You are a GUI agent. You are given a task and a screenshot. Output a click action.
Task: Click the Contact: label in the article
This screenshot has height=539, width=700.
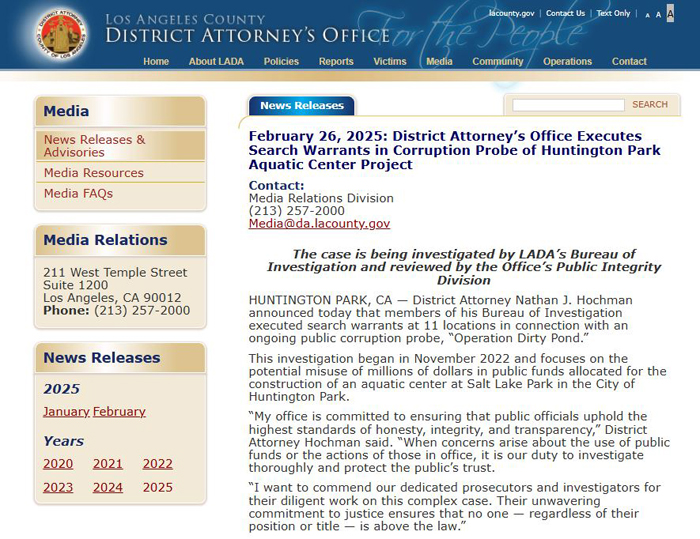276,185
